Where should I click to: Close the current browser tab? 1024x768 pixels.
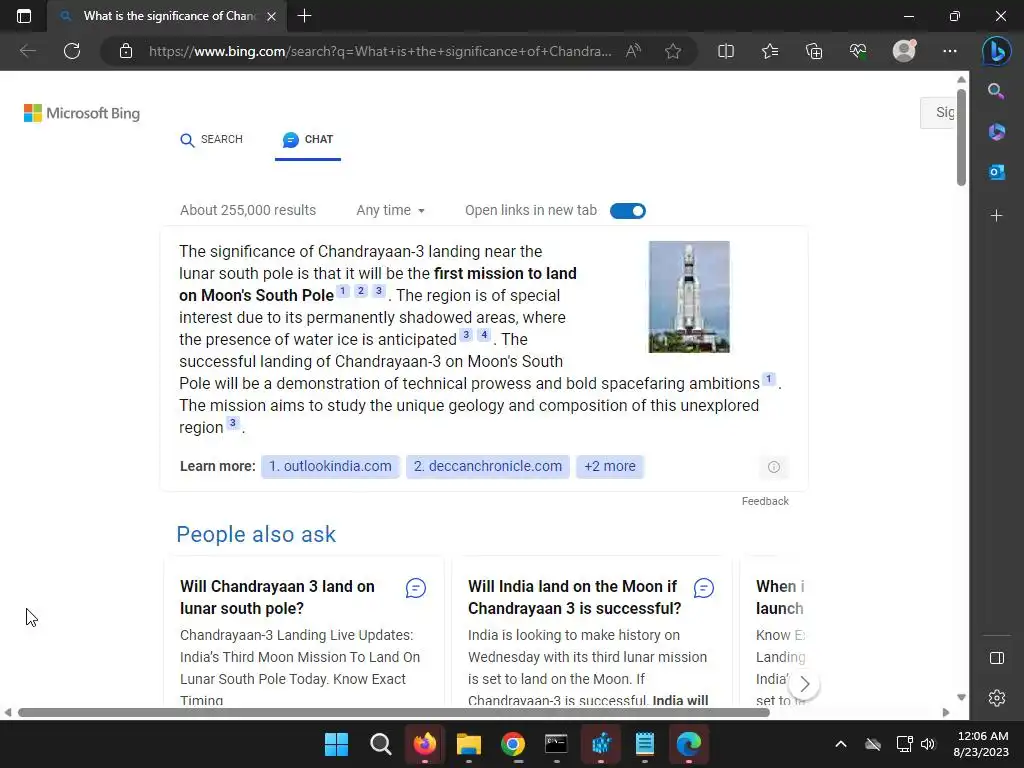tap(272, 16)
